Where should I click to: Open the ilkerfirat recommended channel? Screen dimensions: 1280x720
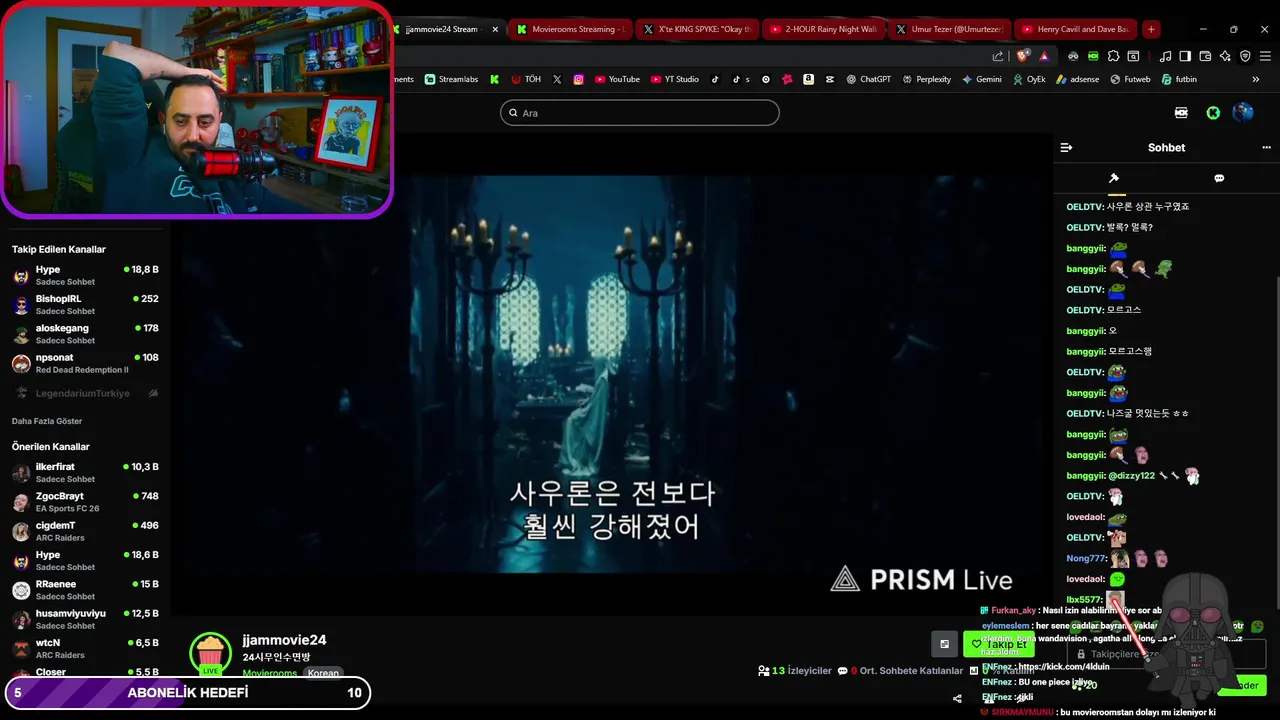coord(85,472)
